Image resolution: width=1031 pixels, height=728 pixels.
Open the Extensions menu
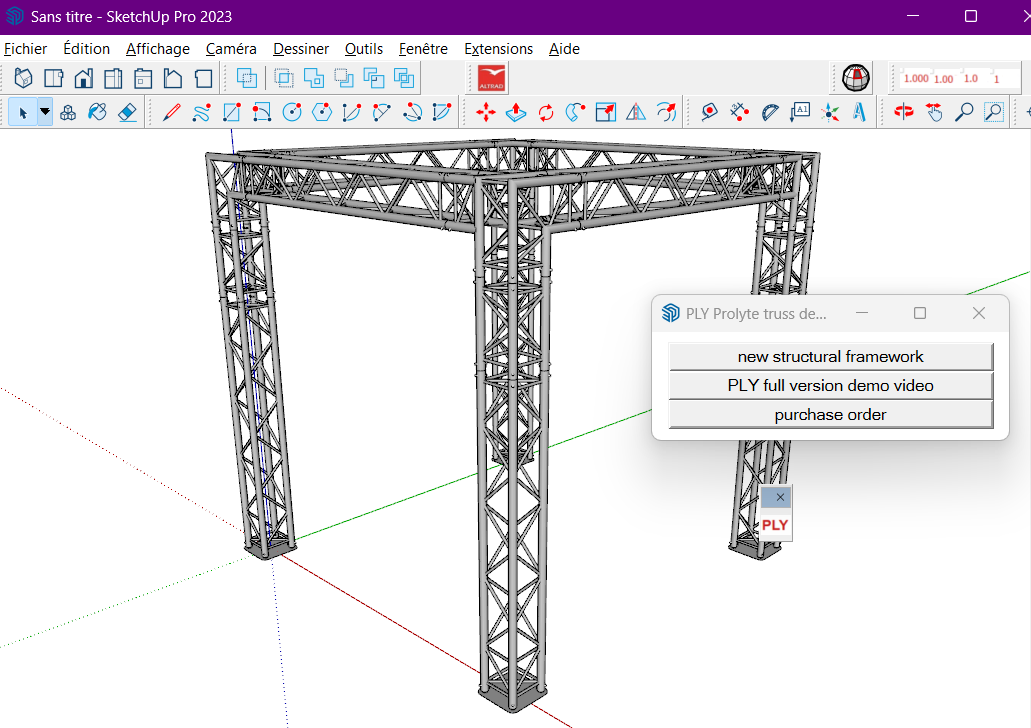498,48
